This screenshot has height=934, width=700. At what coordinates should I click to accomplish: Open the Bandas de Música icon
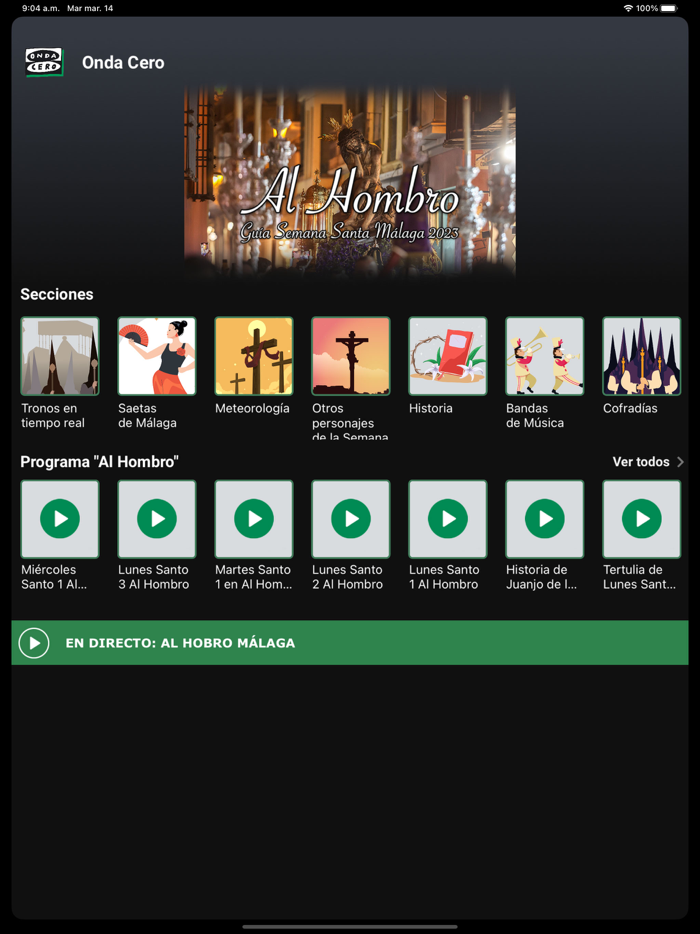point(545,356)
